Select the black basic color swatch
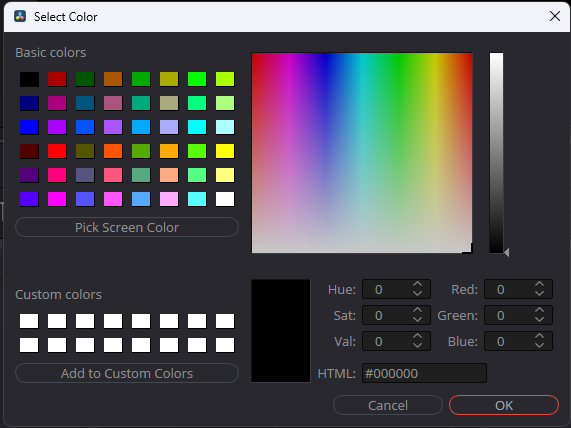This screenshot has width=571, height=428. point(29,79)
